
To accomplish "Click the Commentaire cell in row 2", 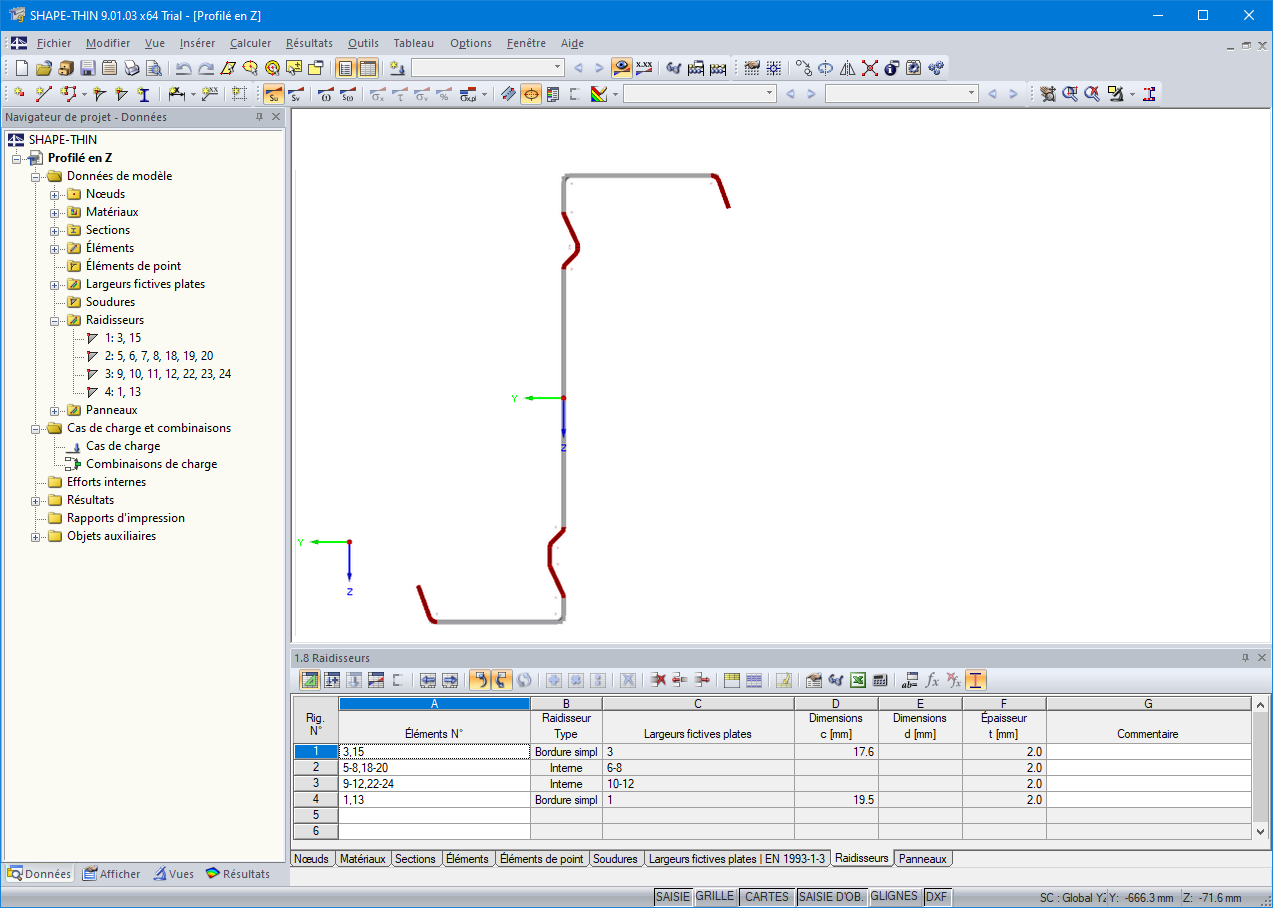I will coord(1148,767).
